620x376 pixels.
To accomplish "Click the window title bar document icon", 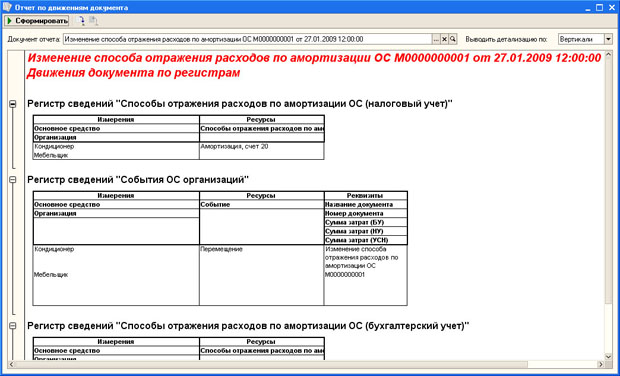I will 8,8.
